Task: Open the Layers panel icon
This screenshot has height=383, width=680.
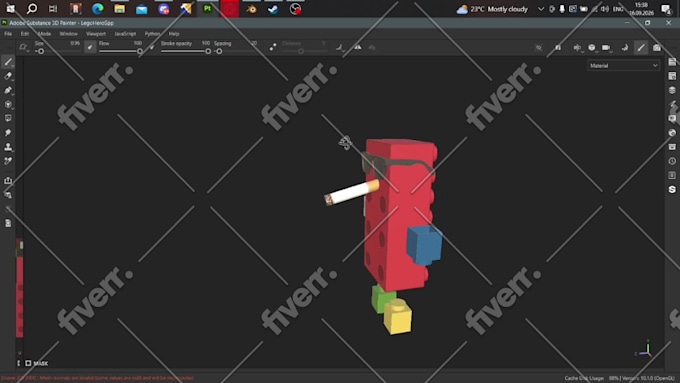Action: 672,90
